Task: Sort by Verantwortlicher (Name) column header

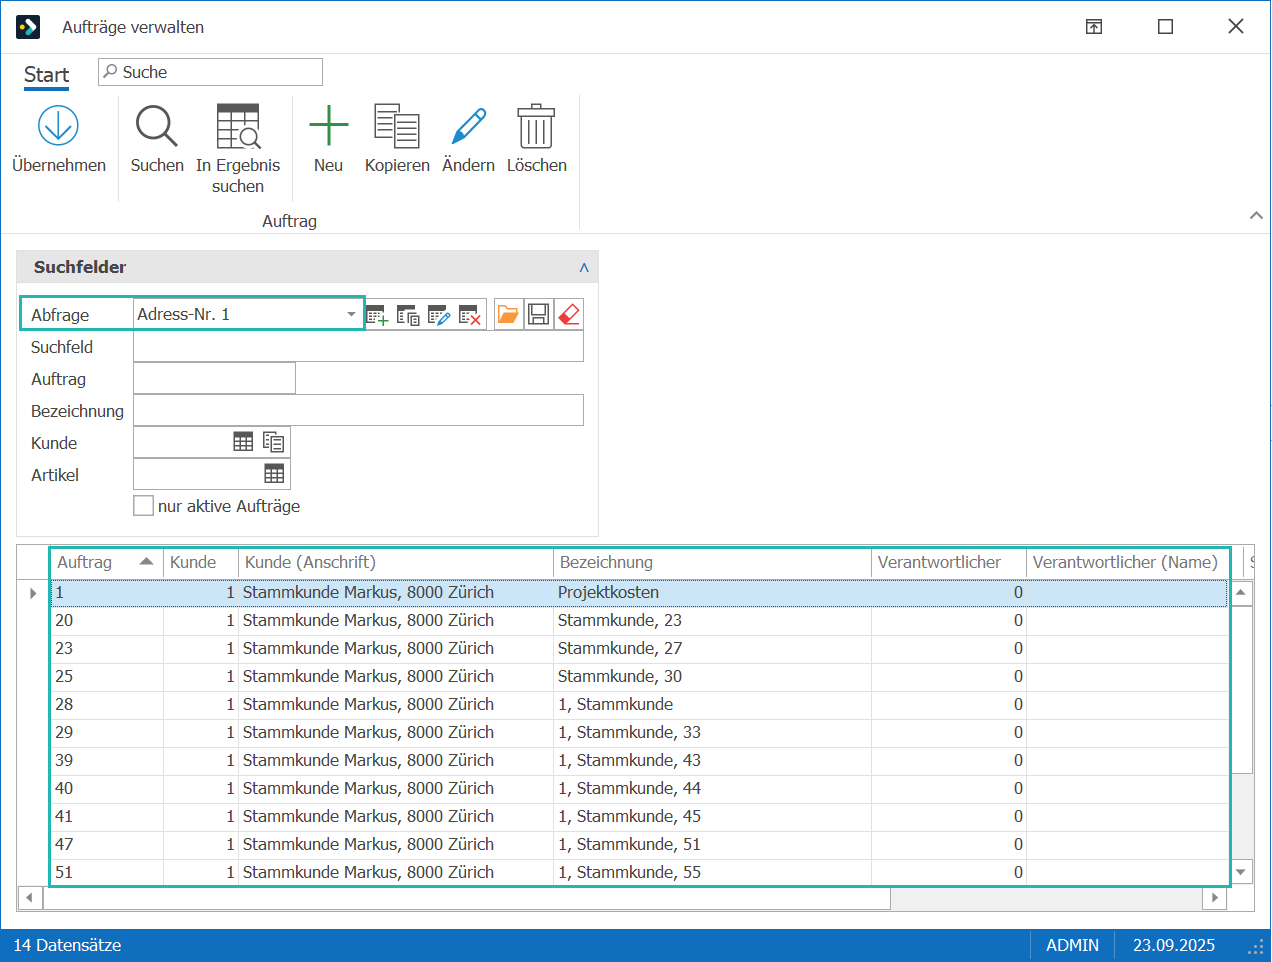Action: 1127,562
